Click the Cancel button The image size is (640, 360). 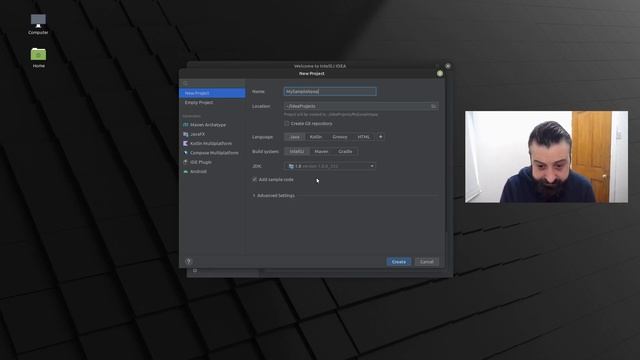[x=427, y=262]
